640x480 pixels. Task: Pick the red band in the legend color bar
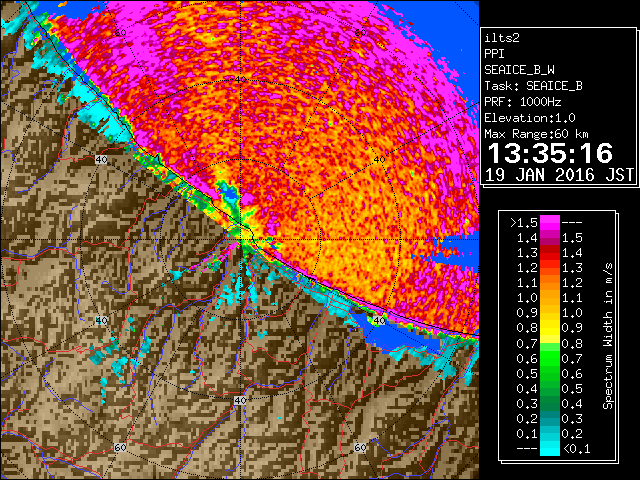tap(550, 253)
